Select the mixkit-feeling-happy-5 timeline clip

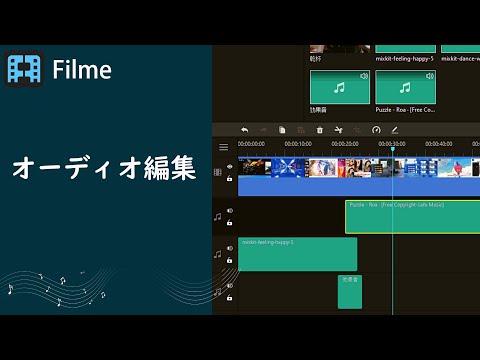click(x=297, y=254)
